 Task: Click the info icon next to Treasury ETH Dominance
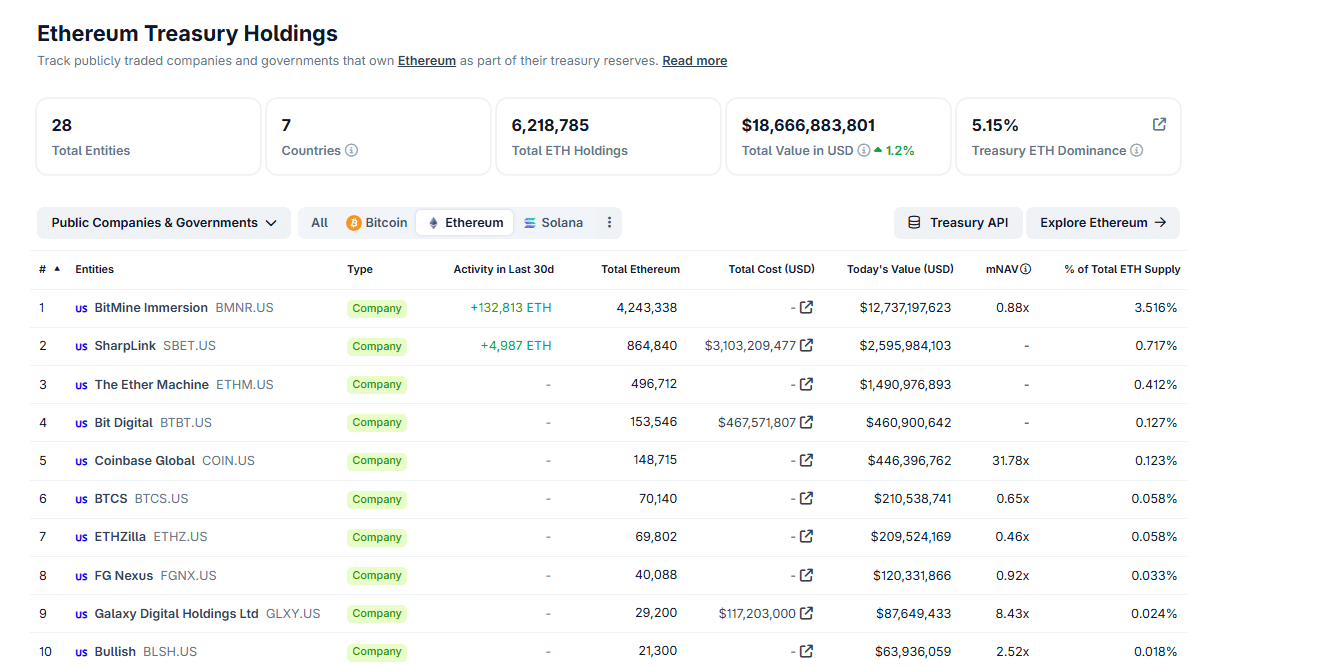(x=1137, y=150)
